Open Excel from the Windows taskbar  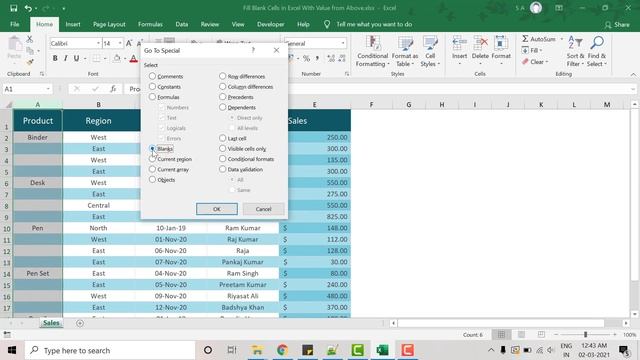(382, 350)
